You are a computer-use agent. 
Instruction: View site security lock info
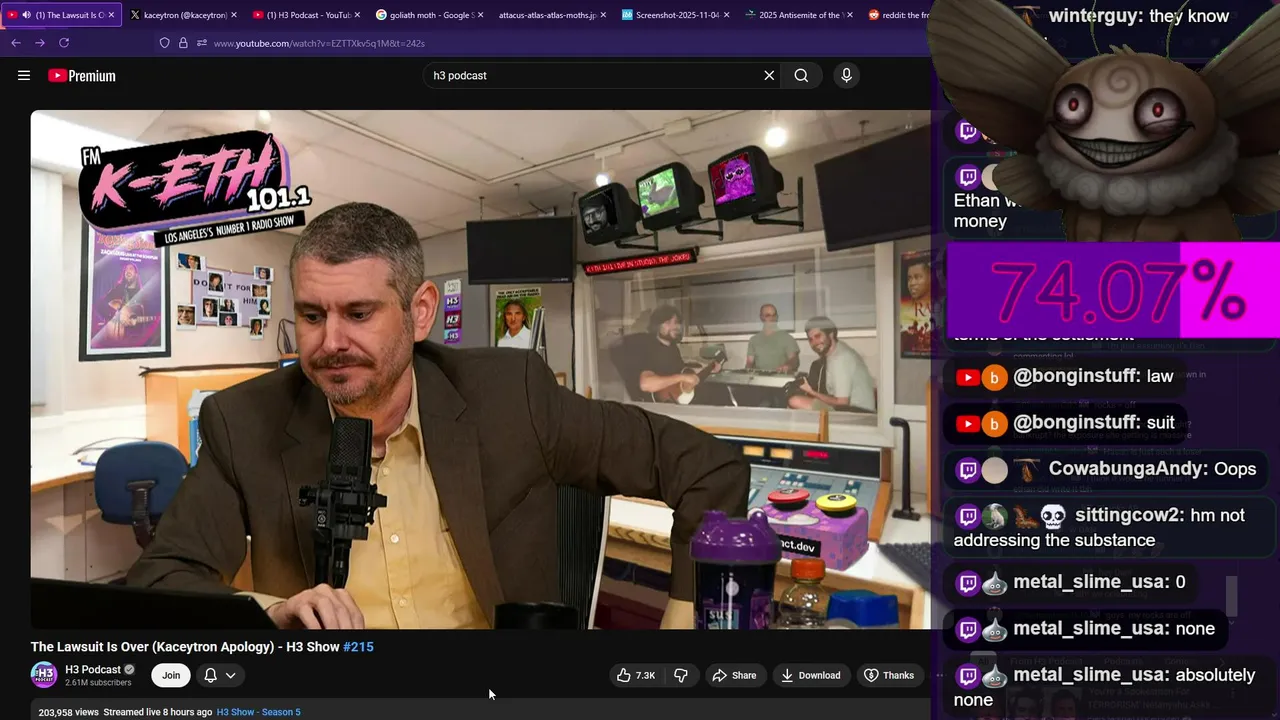tap(183, 43)
